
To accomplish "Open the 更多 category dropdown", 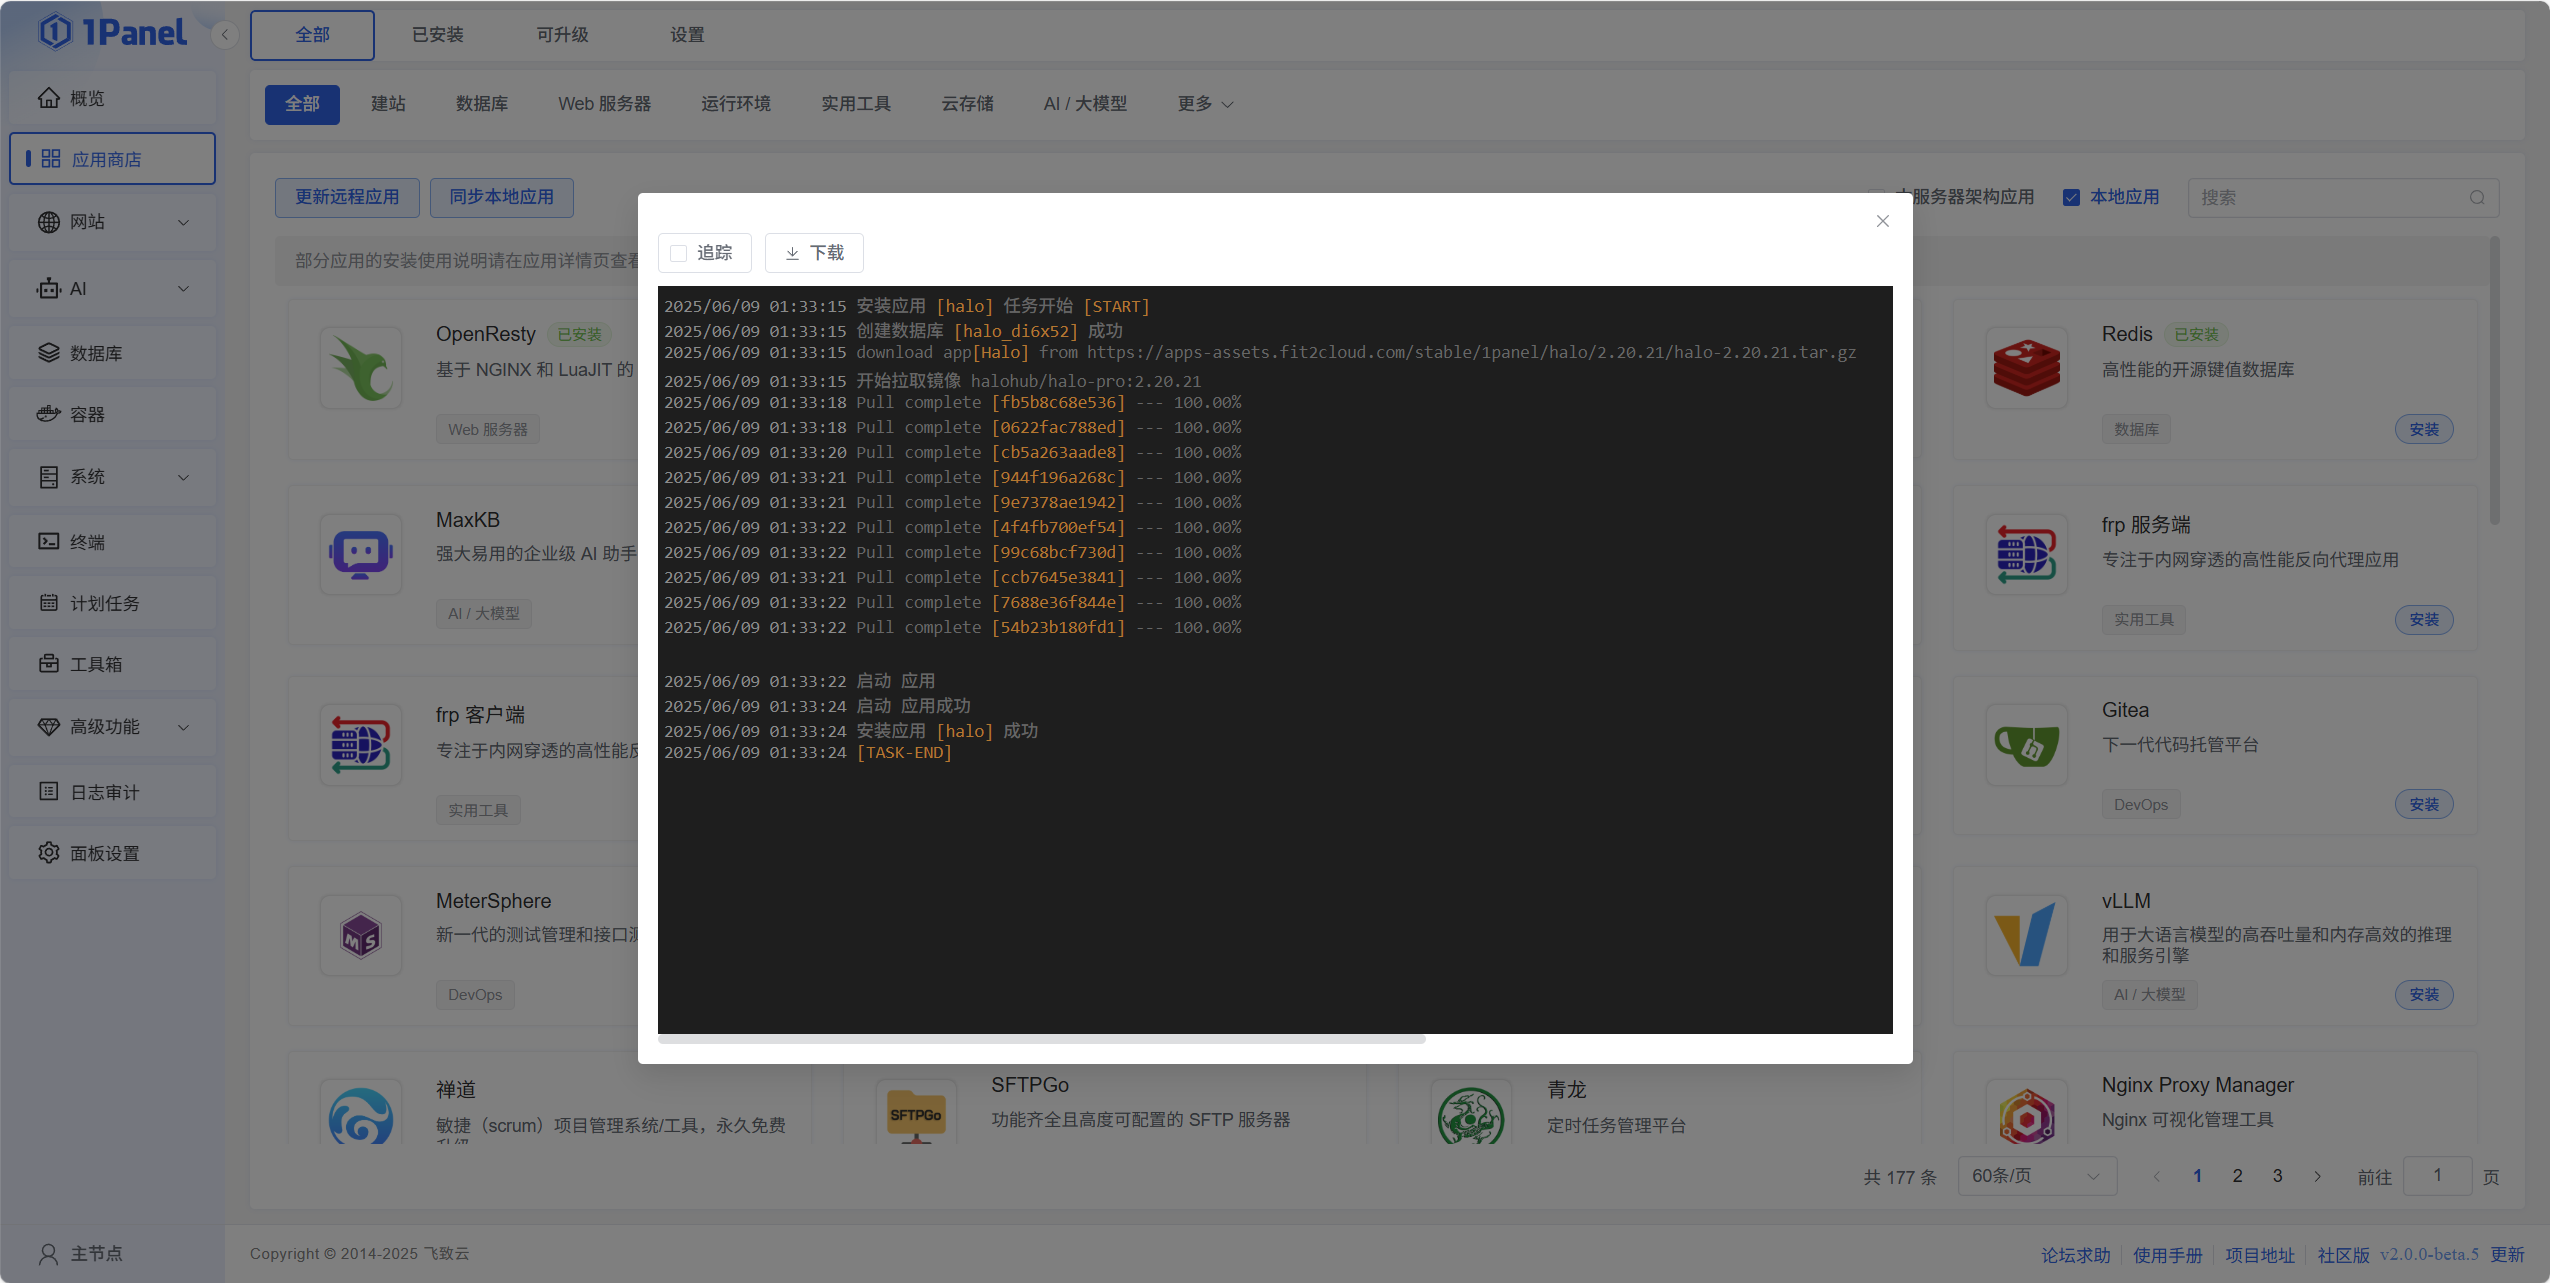I will 1205,104.
